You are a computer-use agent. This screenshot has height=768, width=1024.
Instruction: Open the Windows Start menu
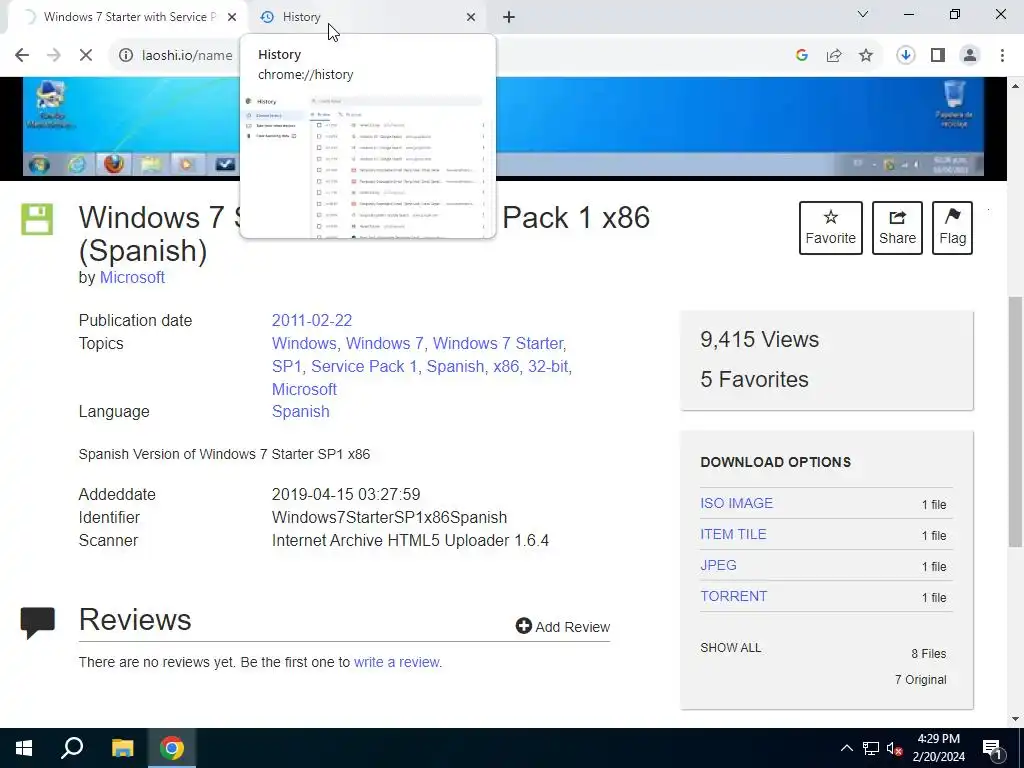(24, 748)
